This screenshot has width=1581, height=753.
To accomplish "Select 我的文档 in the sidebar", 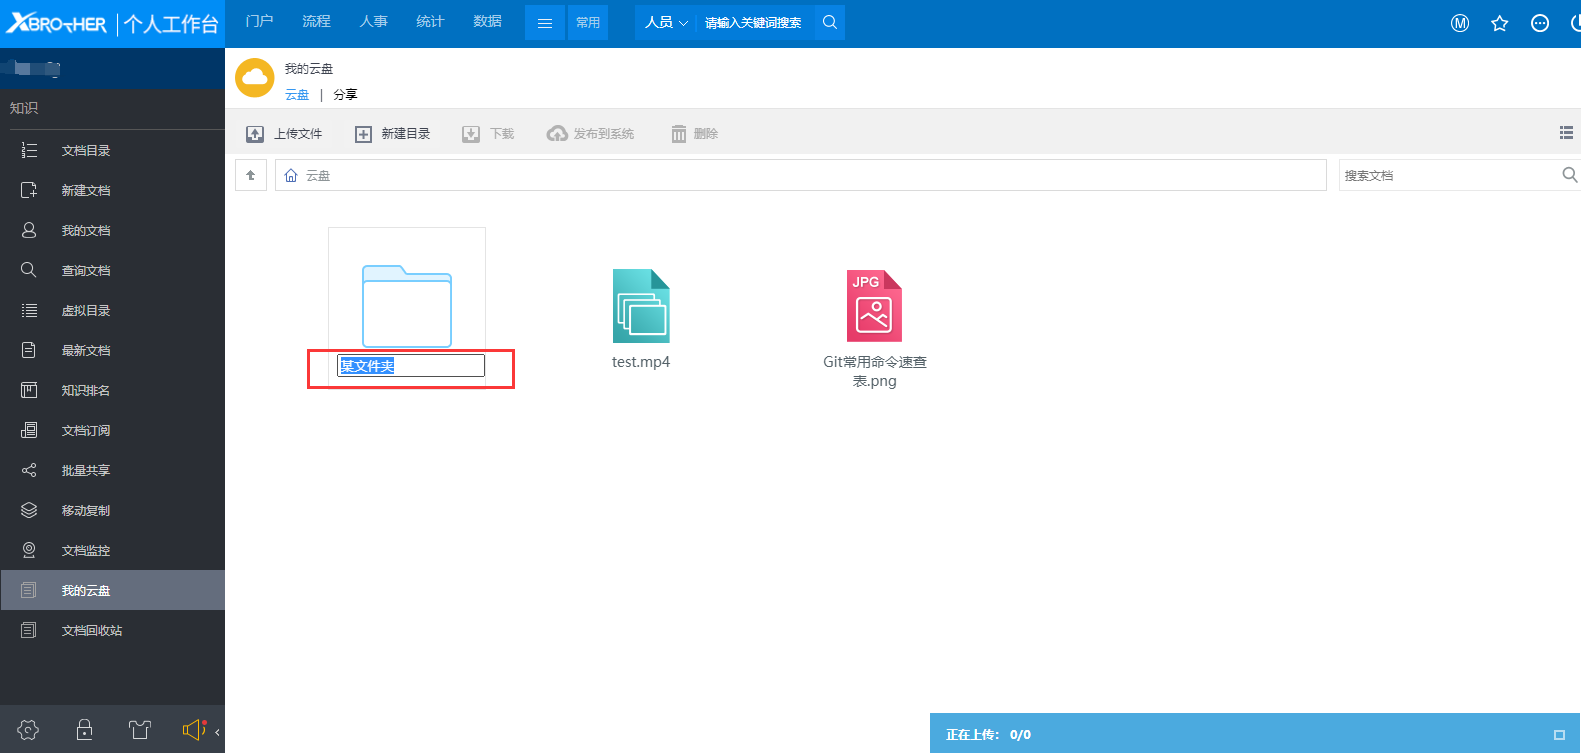I will (86, 231).
